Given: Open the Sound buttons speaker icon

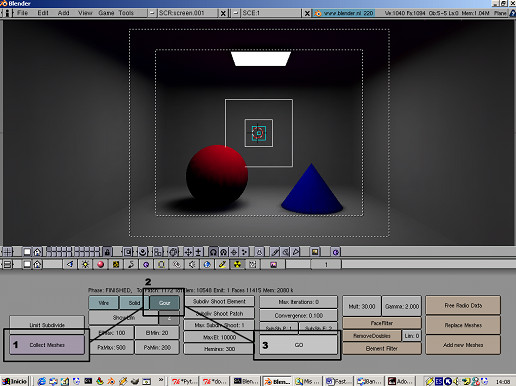Looking at the screenshot, I should coord(192,264).
